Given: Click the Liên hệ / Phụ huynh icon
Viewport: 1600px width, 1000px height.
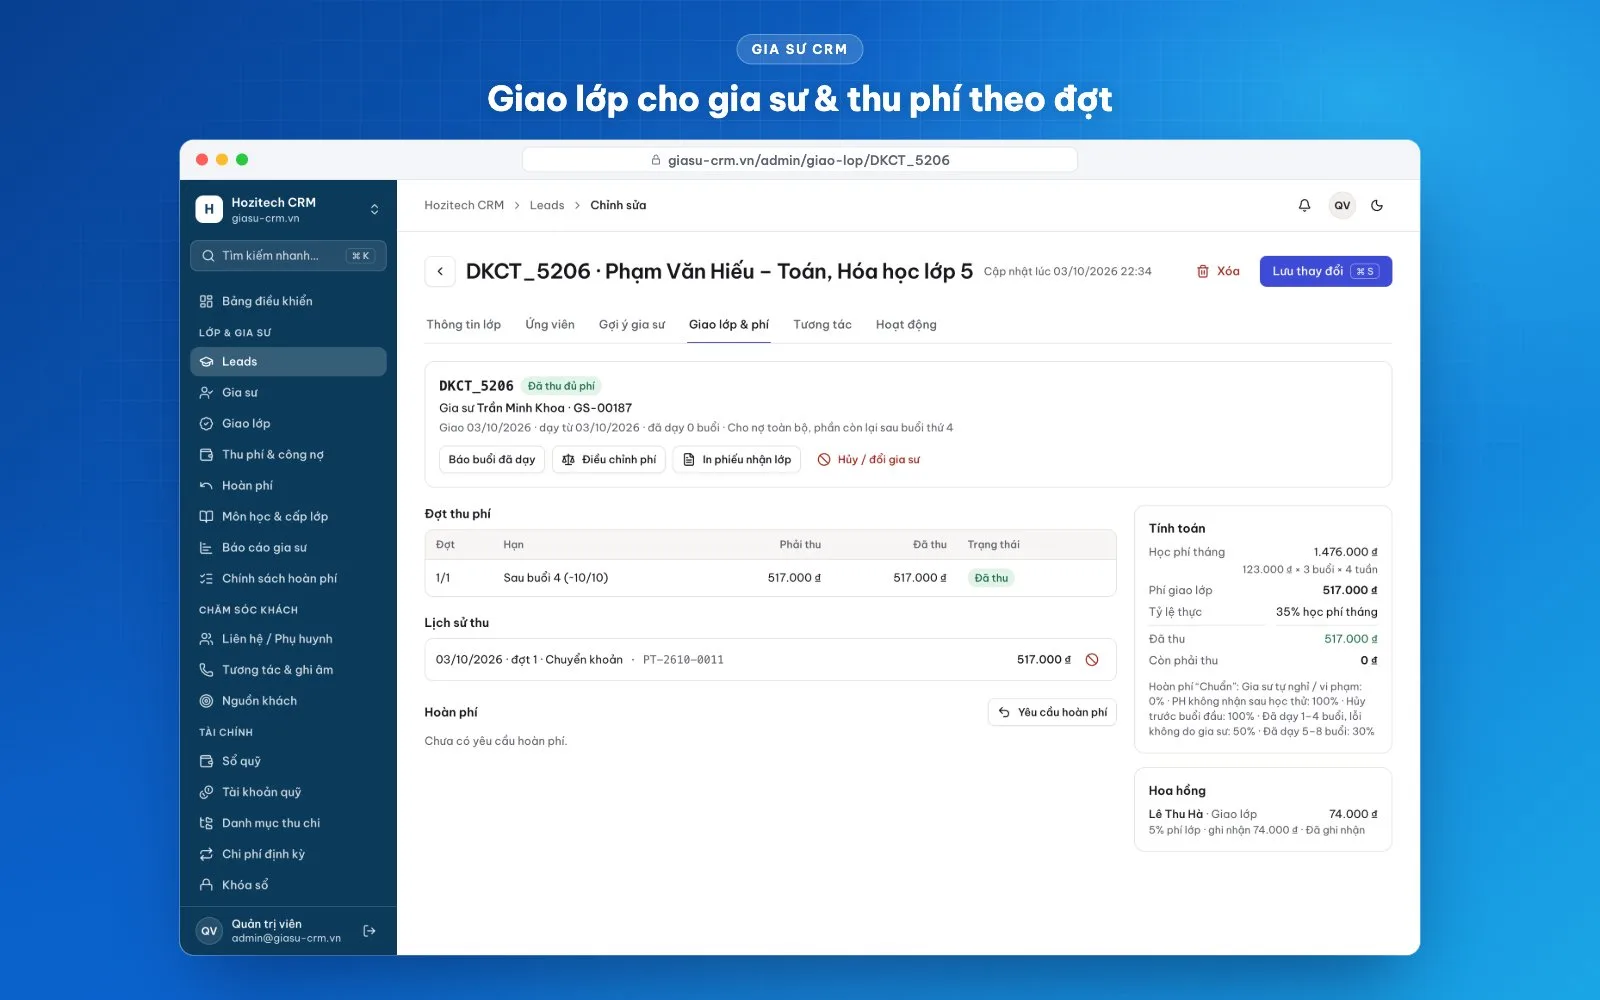Looking at the screenshot, I should click(206, 639).
